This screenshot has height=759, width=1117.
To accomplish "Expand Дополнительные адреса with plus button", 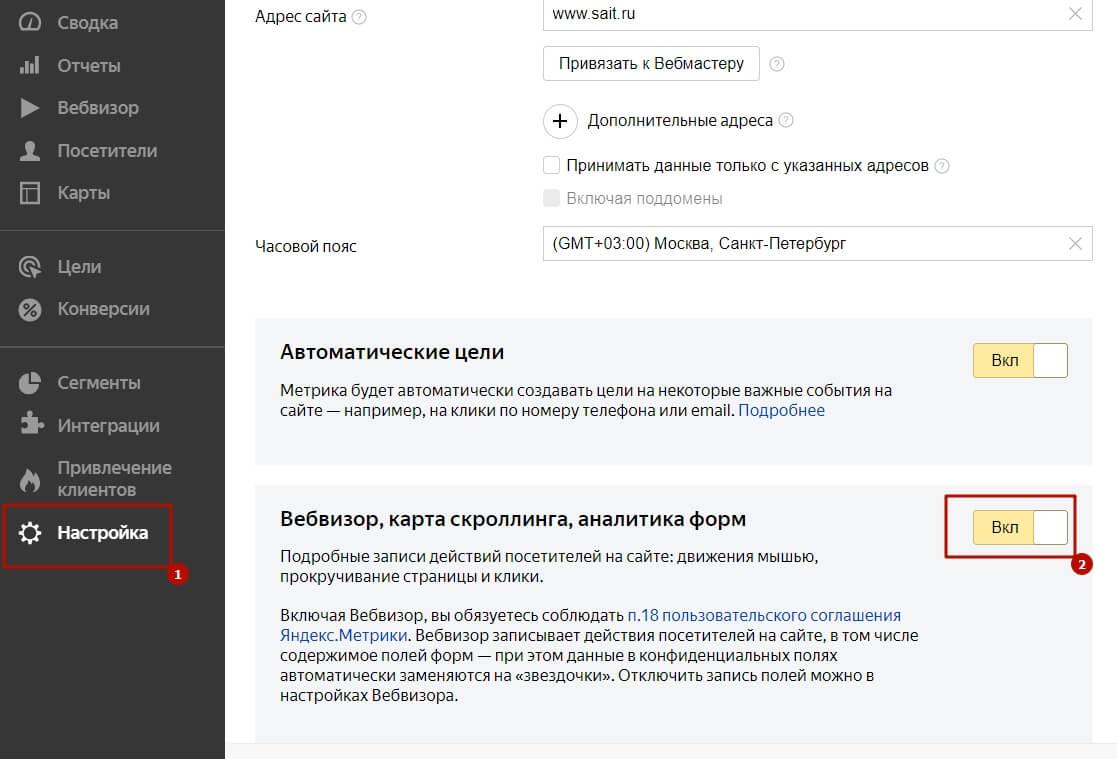I will click(560, 121).
